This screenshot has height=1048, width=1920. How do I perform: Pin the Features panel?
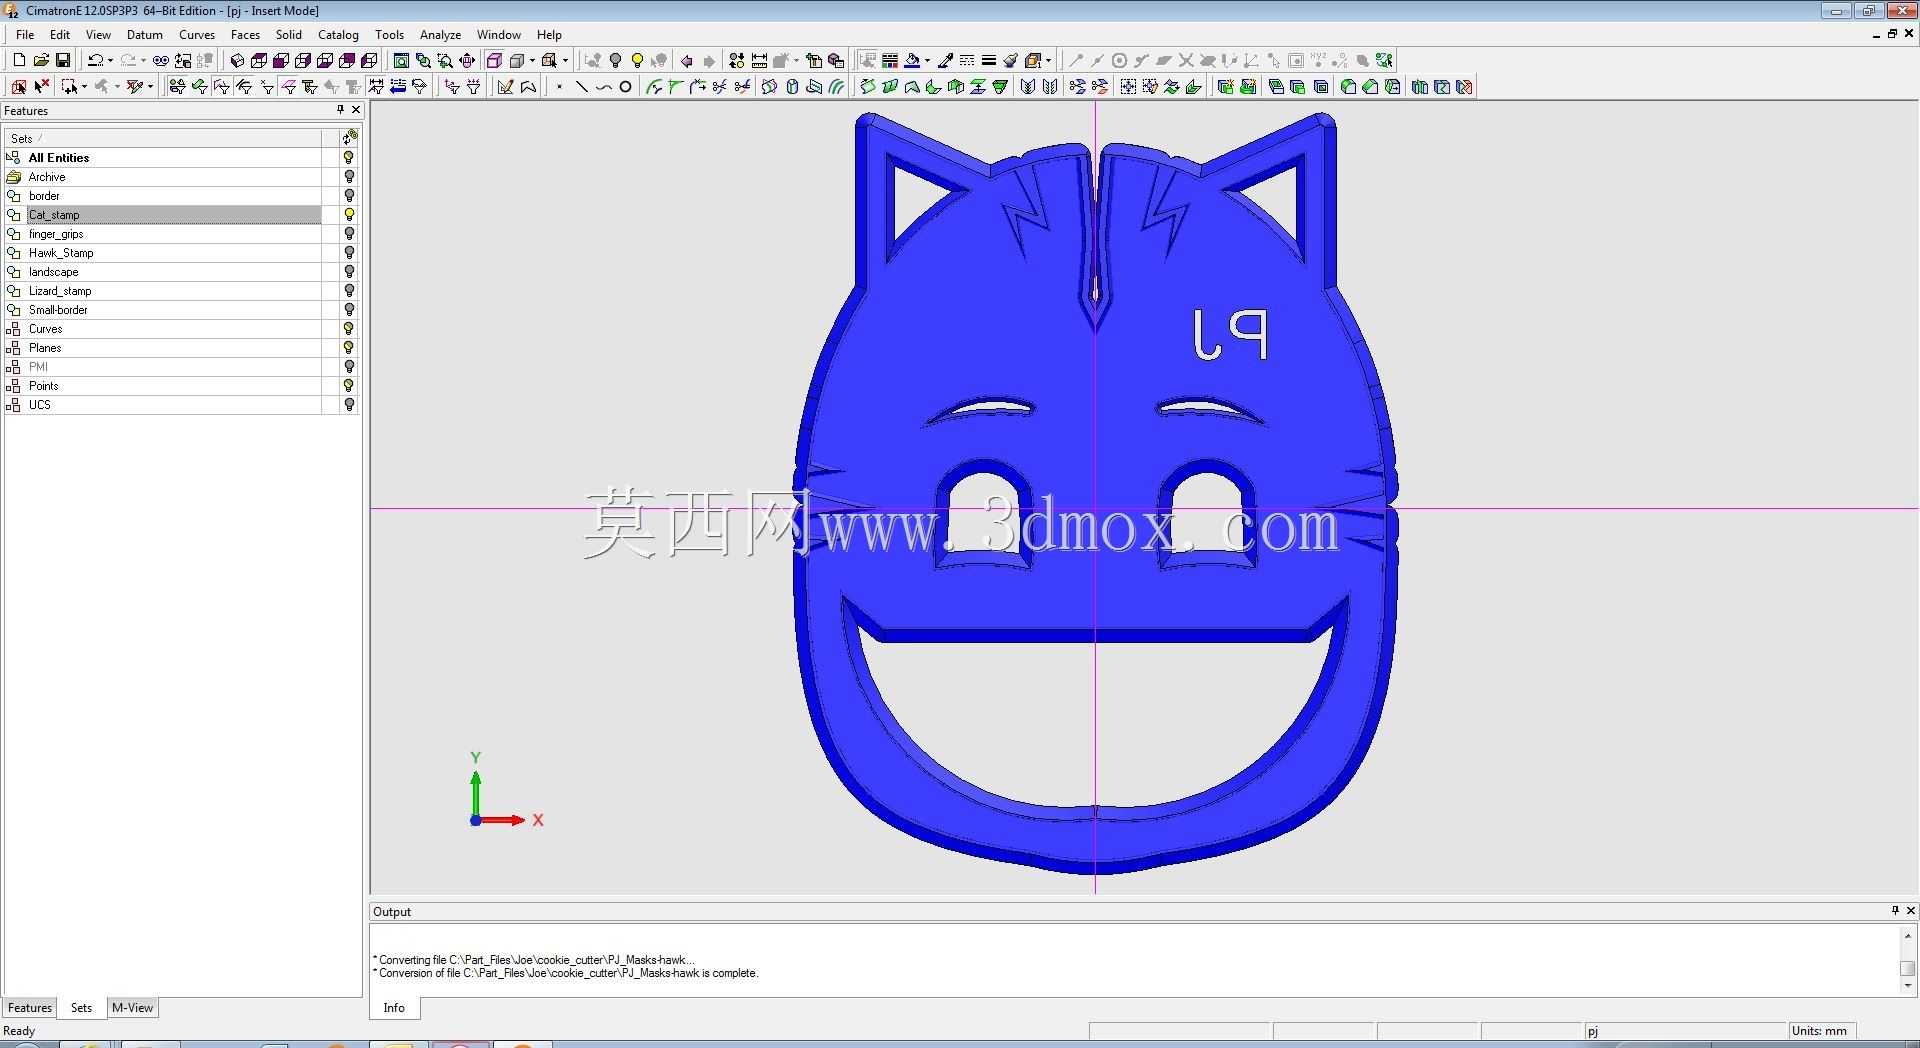pyautogui.click(x=340, y=110)
